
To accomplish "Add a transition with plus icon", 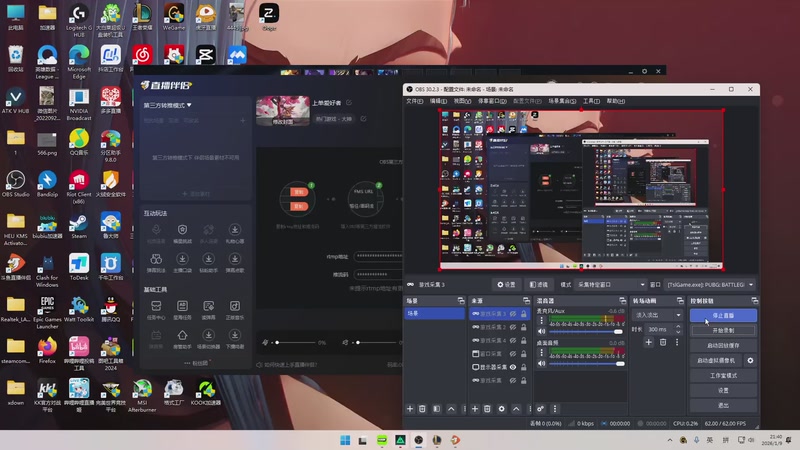I will (x=648, y=342).
